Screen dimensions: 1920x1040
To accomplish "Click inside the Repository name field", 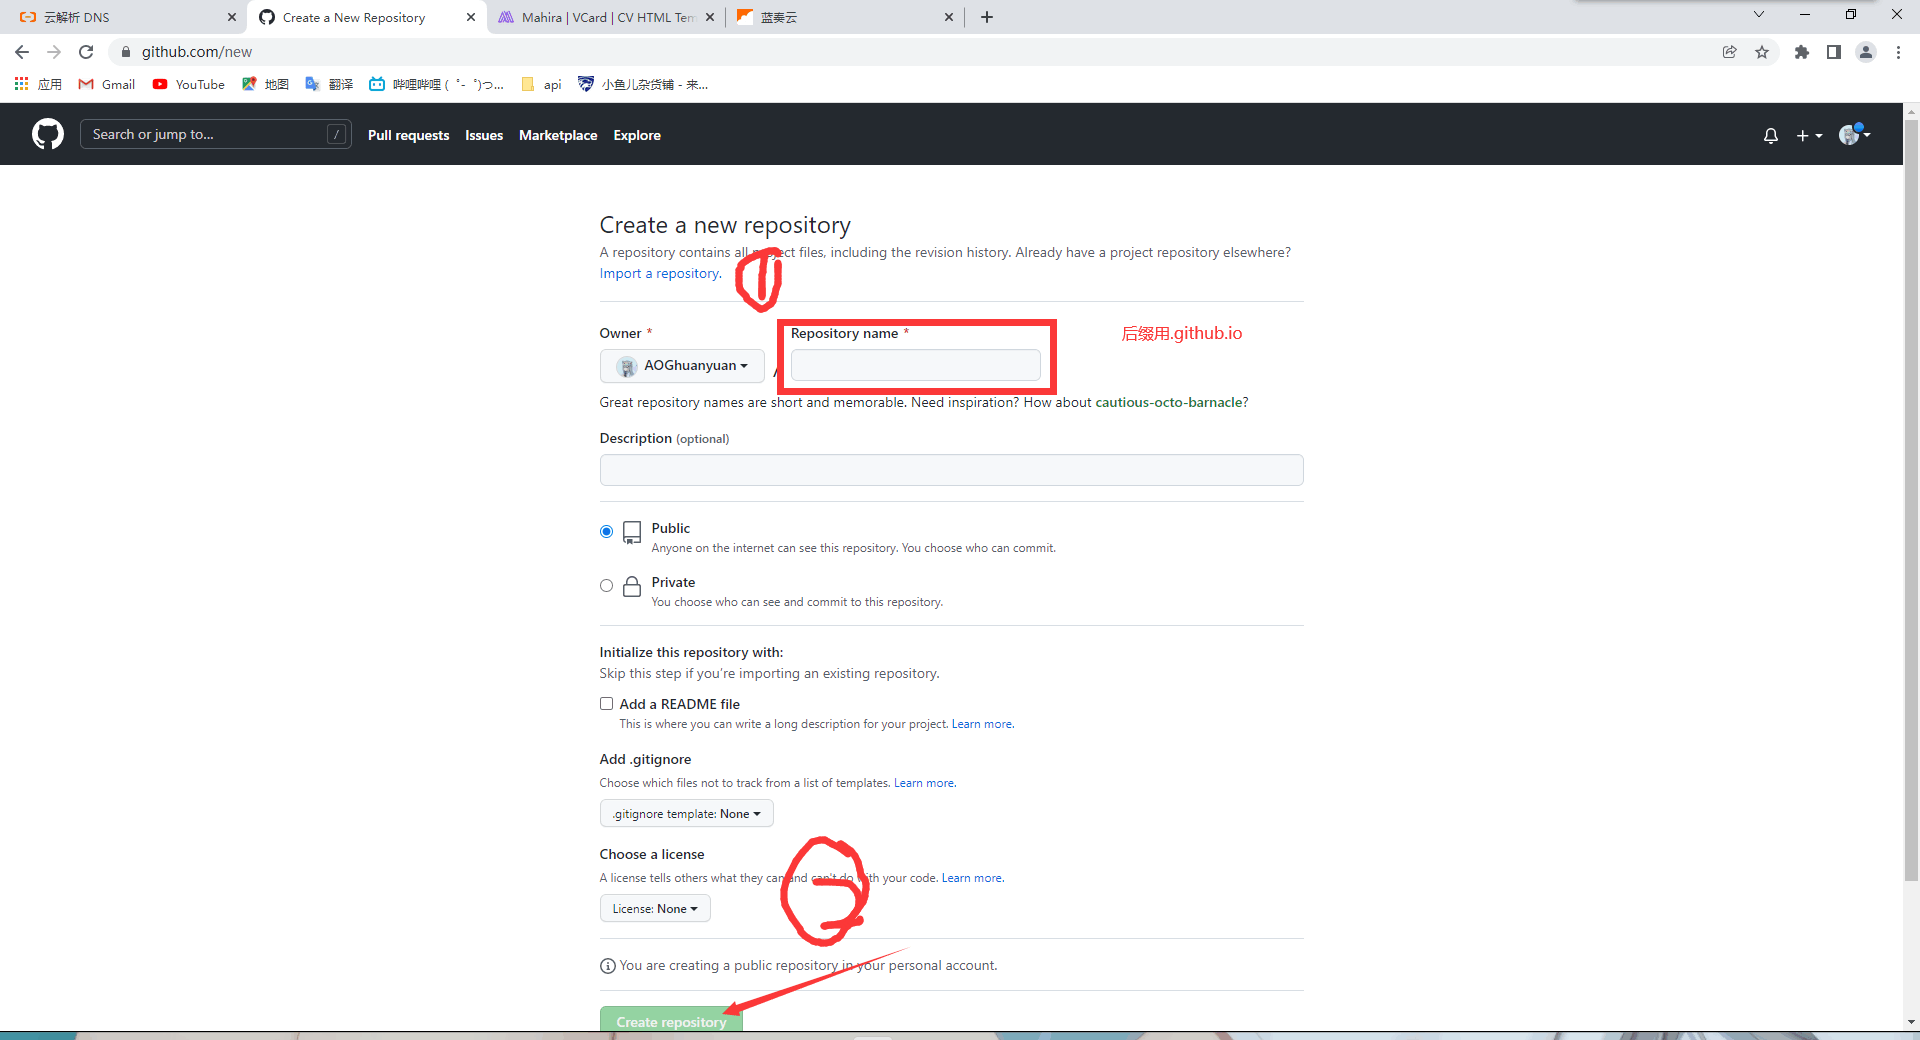I will [915, 364].
